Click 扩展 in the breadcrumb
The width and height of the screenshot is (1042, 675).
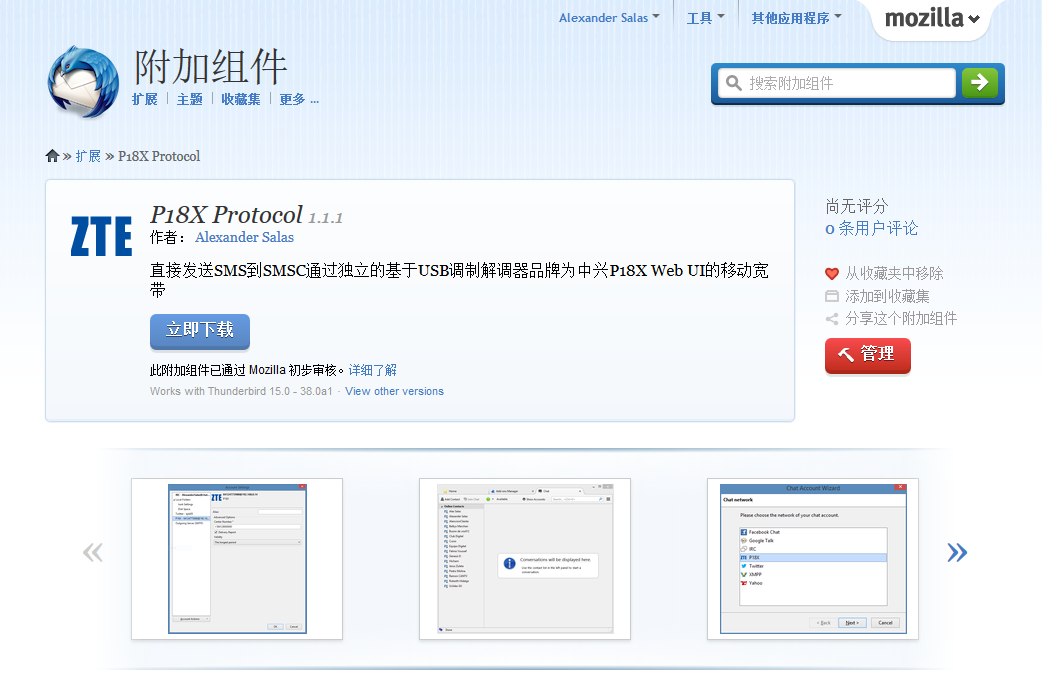[x=88, y=156]
